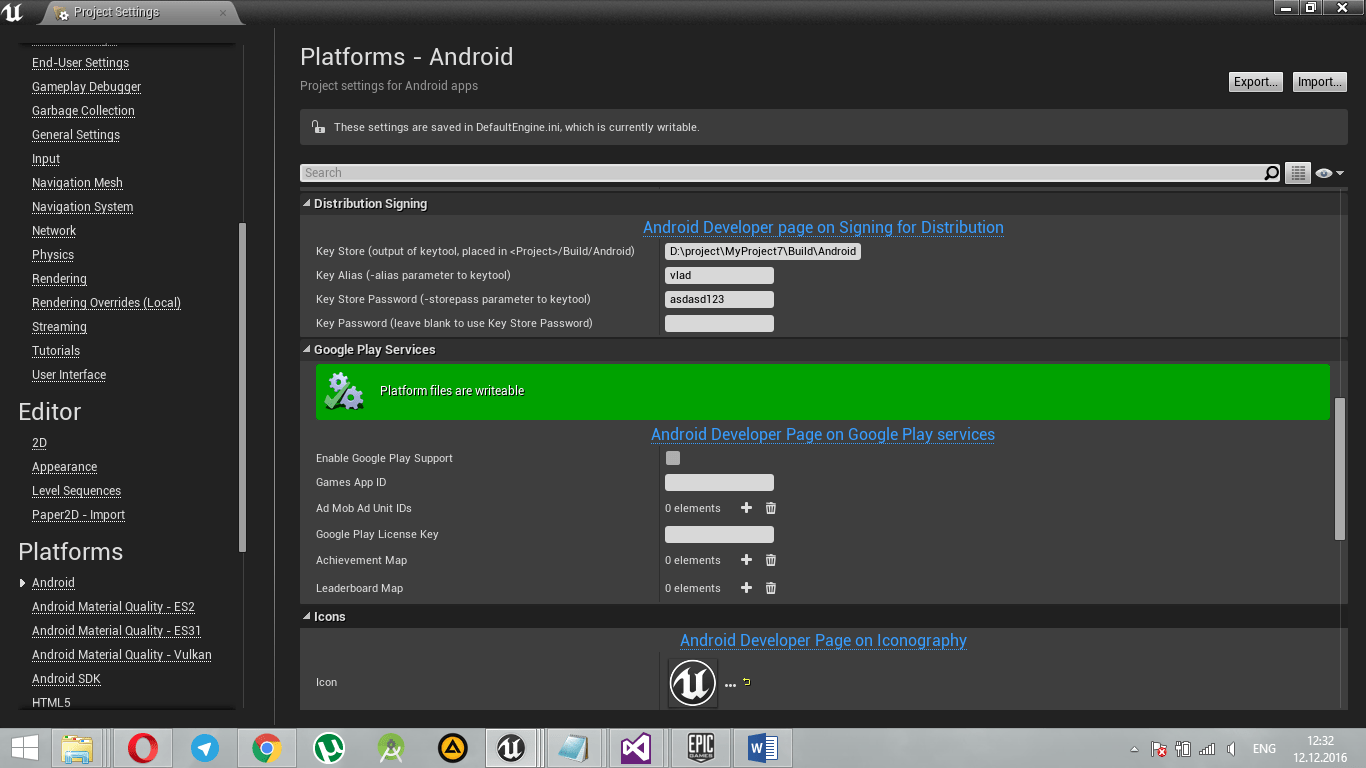Open the ellipsis asset browser for the Android Icon
The image size is (1366, 768).
point(730,683)
